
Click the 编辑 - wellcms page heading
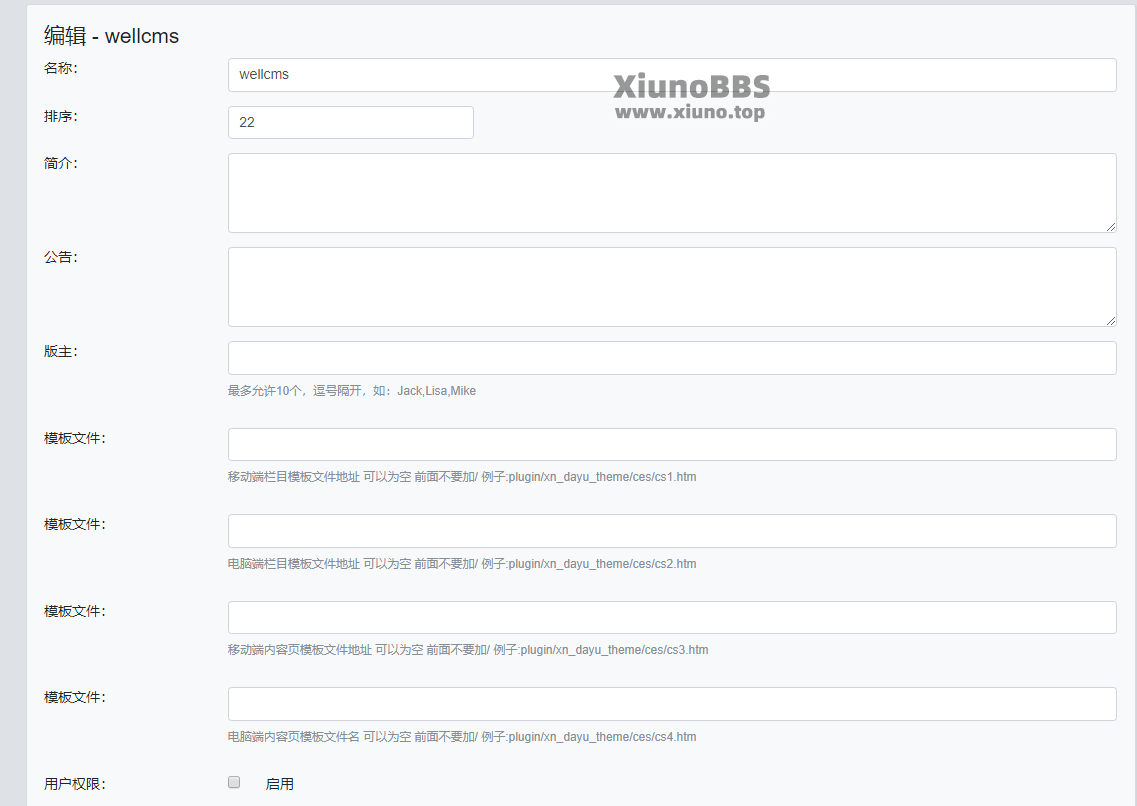pos(112,36)
